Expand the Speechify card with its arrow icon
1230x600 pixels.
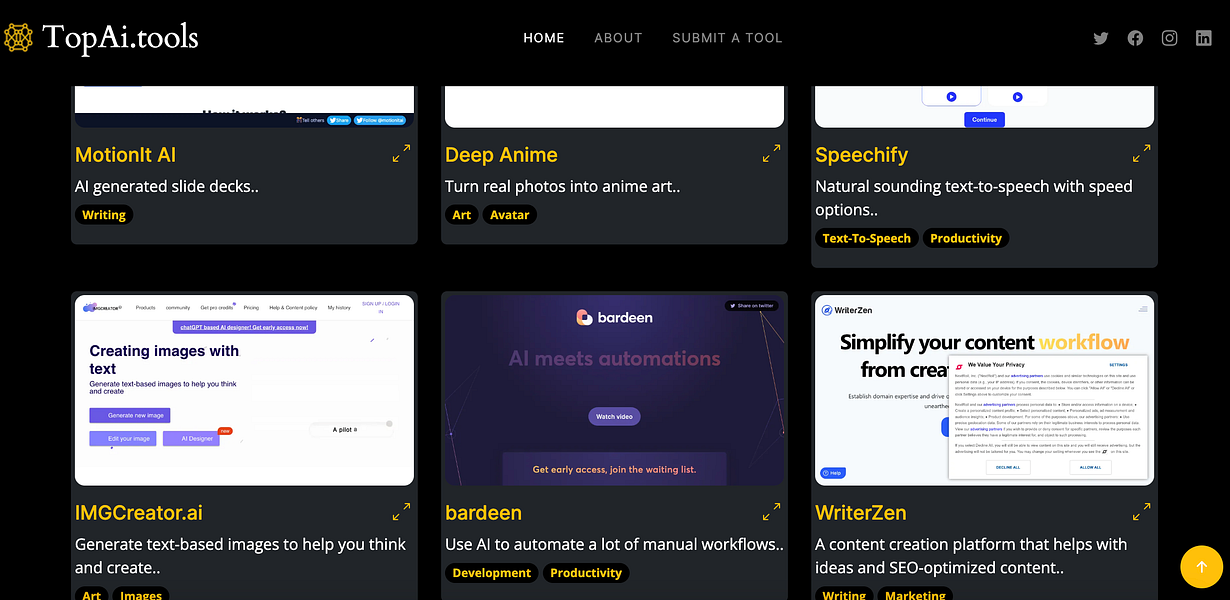click(1141, 153)
